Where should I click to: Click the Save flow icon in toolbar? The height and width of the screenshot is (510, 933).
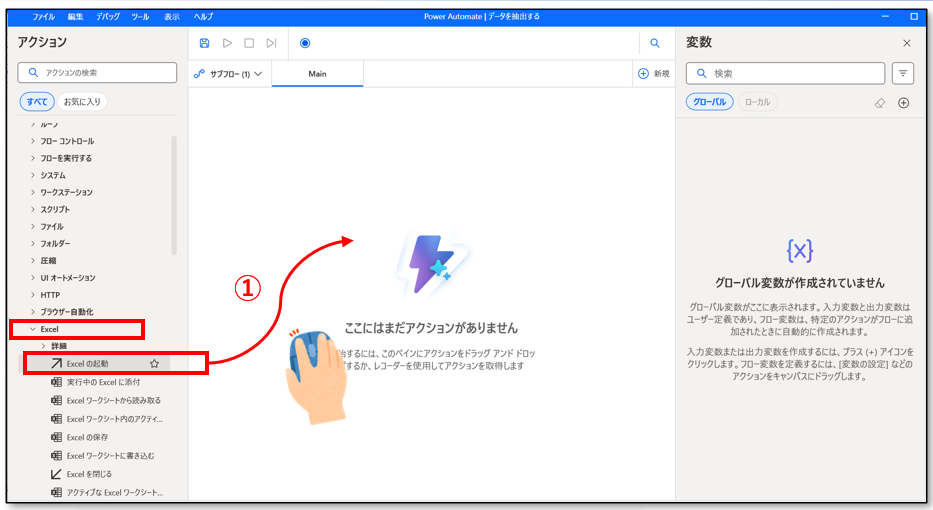pos(205,43)
